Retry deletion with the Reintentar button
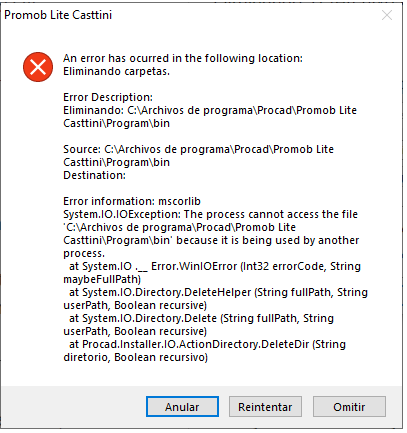This screenshot has width=407, height=433. point(265,406)
